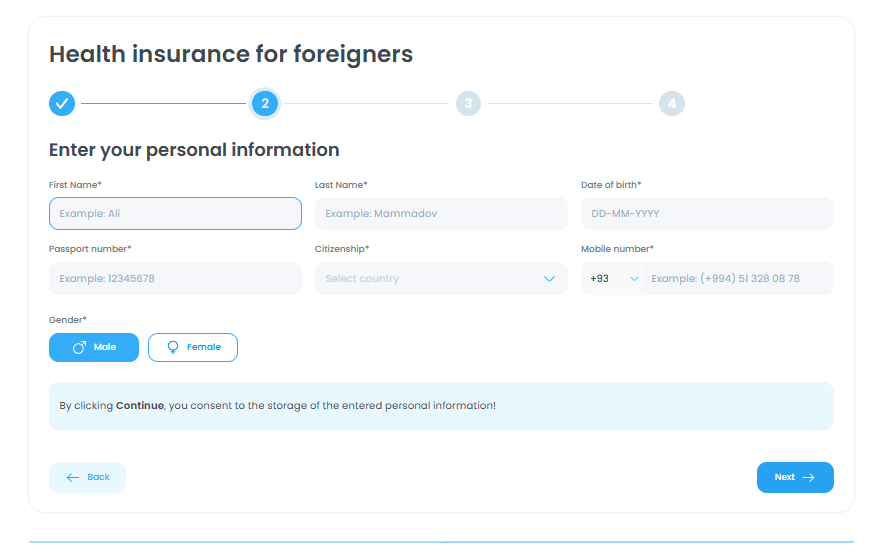The height and width of the screenshot is (559, 885).
Task: Focus the Mobile number text field
Action: [736, 279]
